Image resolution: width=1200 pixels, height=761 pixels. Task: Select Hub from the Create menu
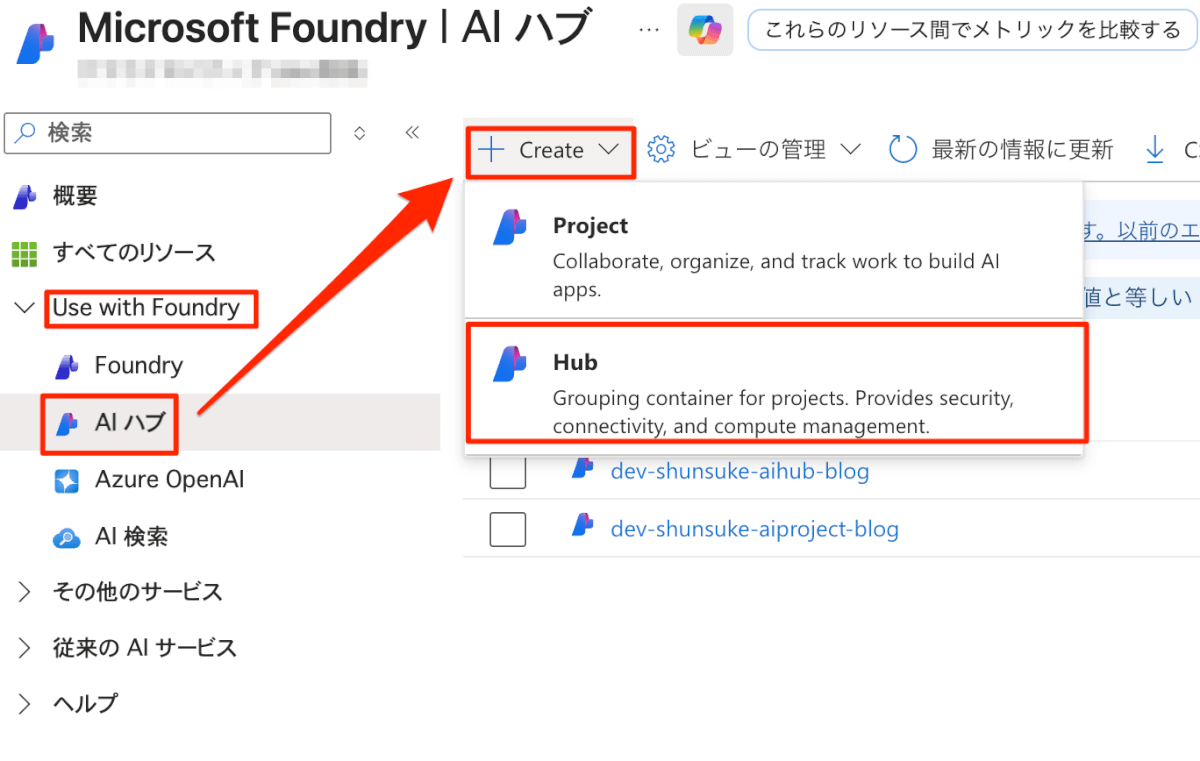pyautogui.click(x=775, y=381)
